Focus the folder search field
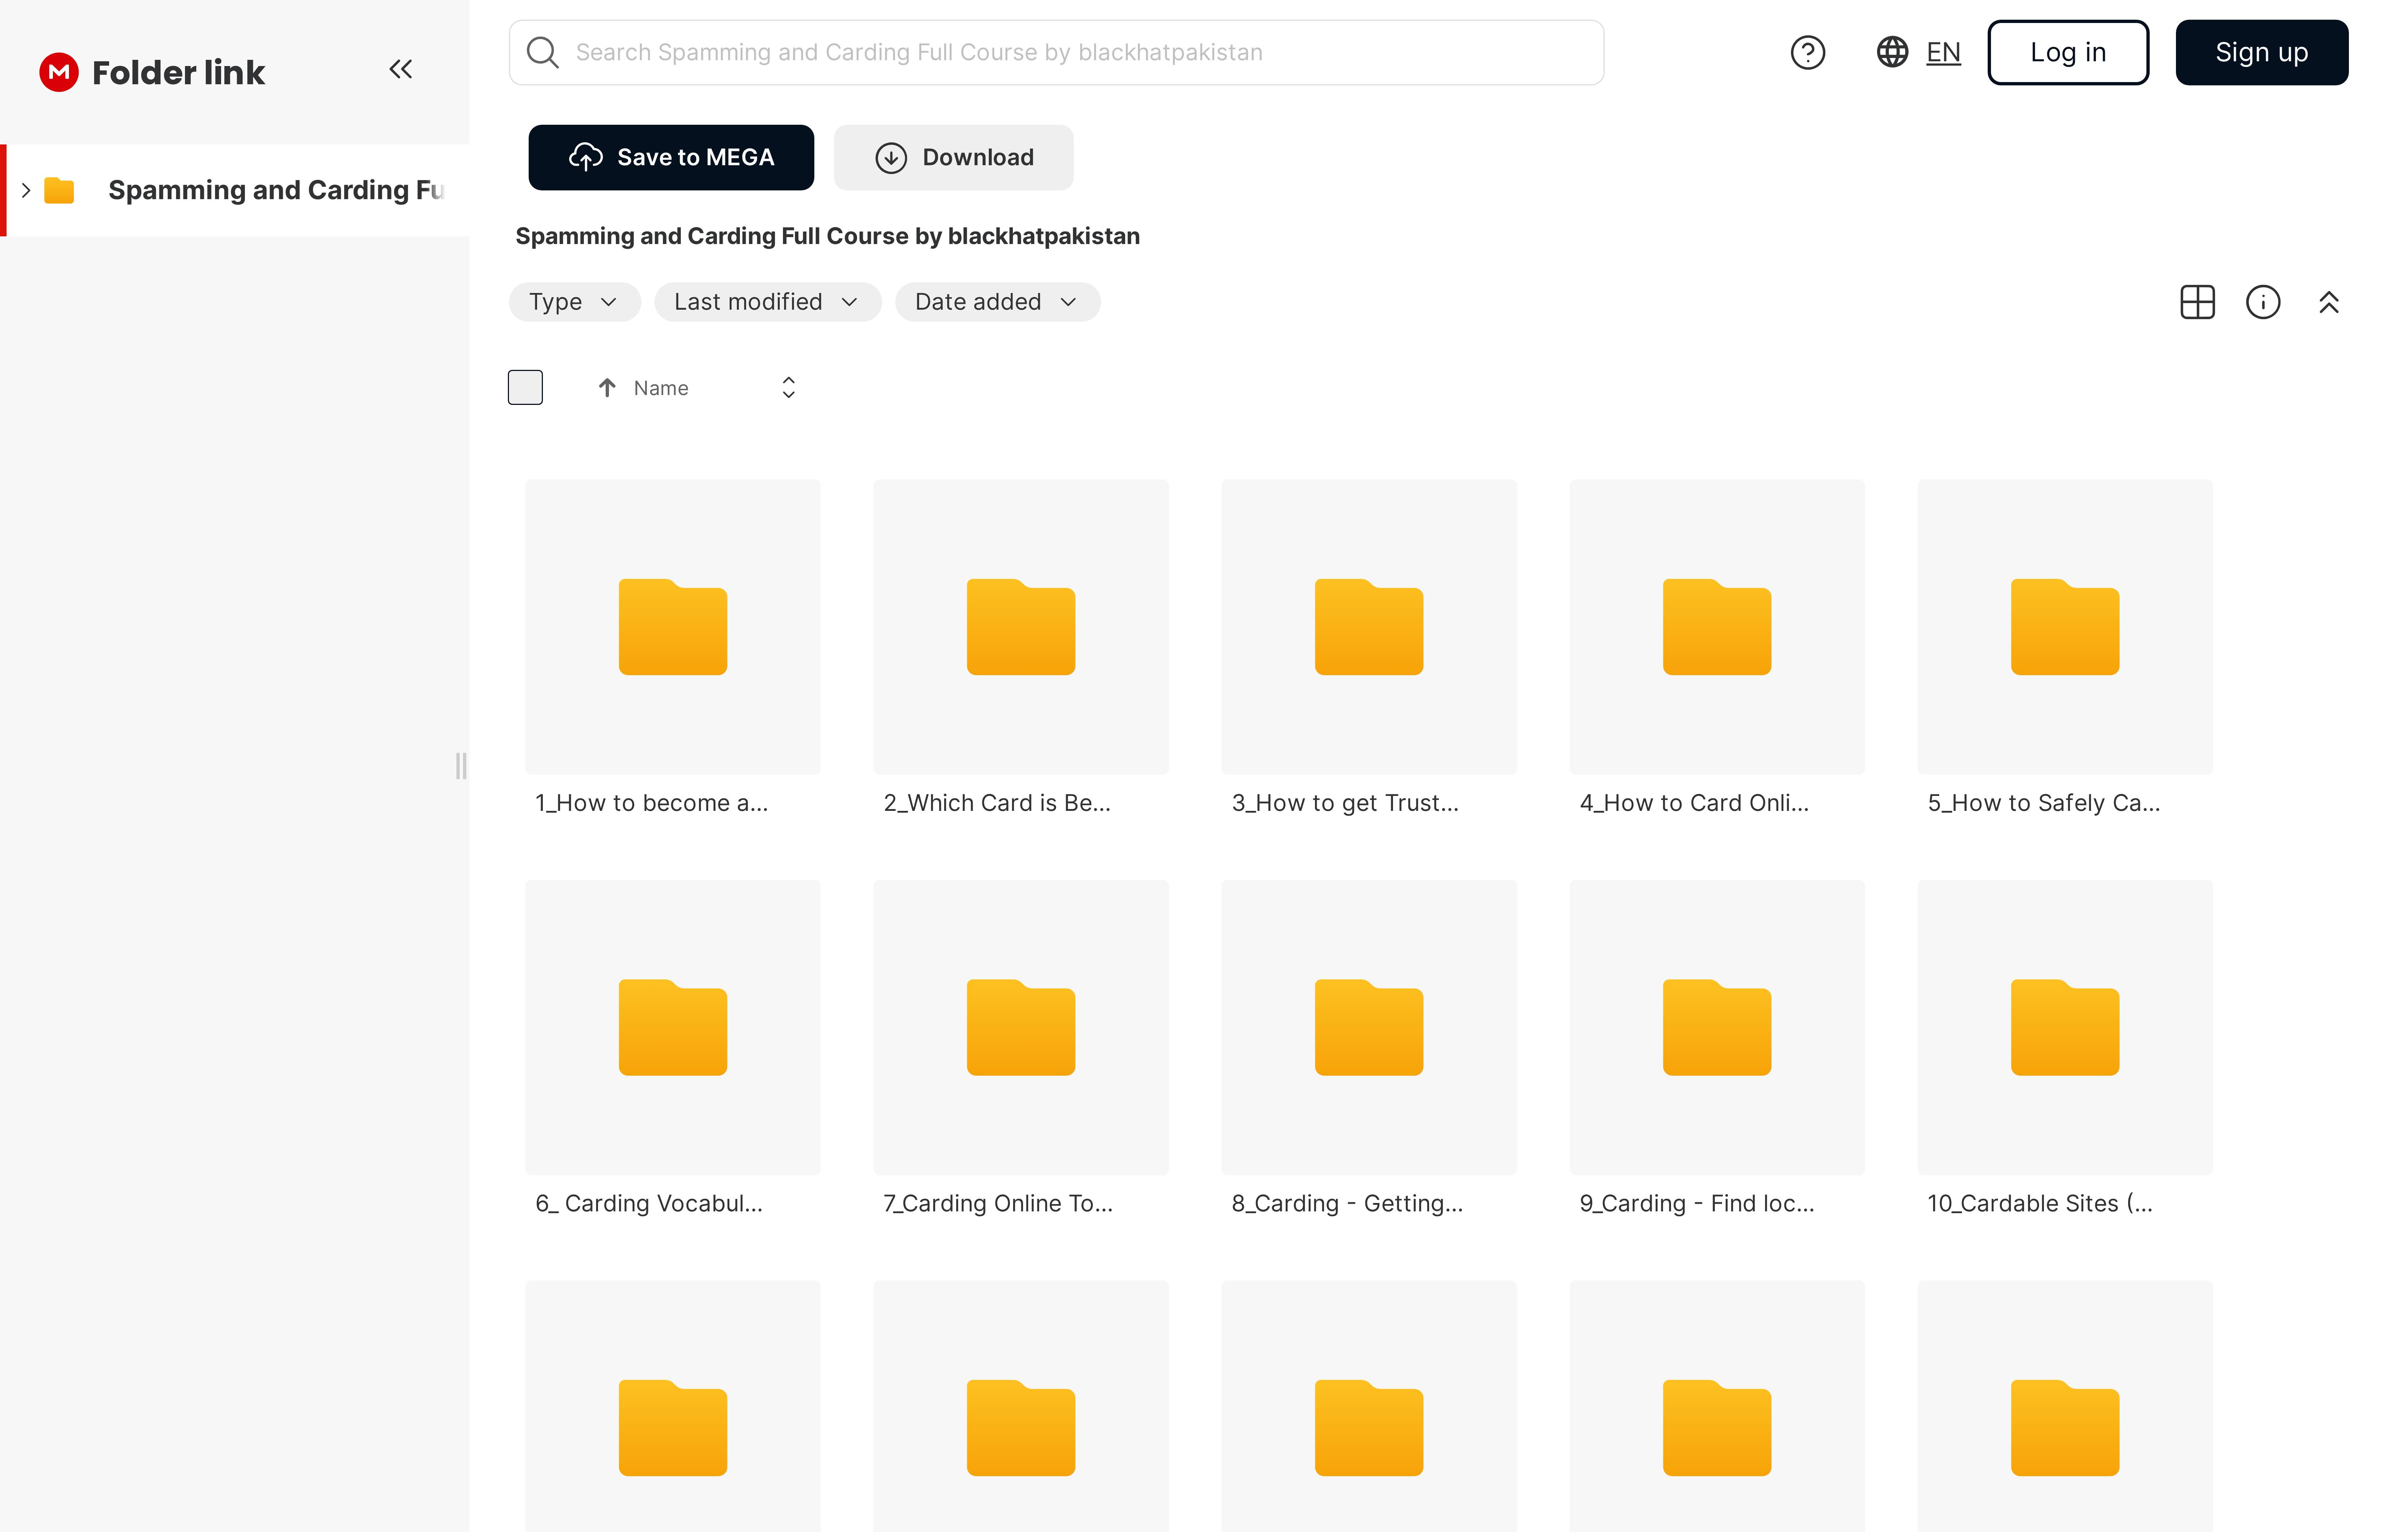Screen dimensions: 2408x1532 [x=1056, y=52]
